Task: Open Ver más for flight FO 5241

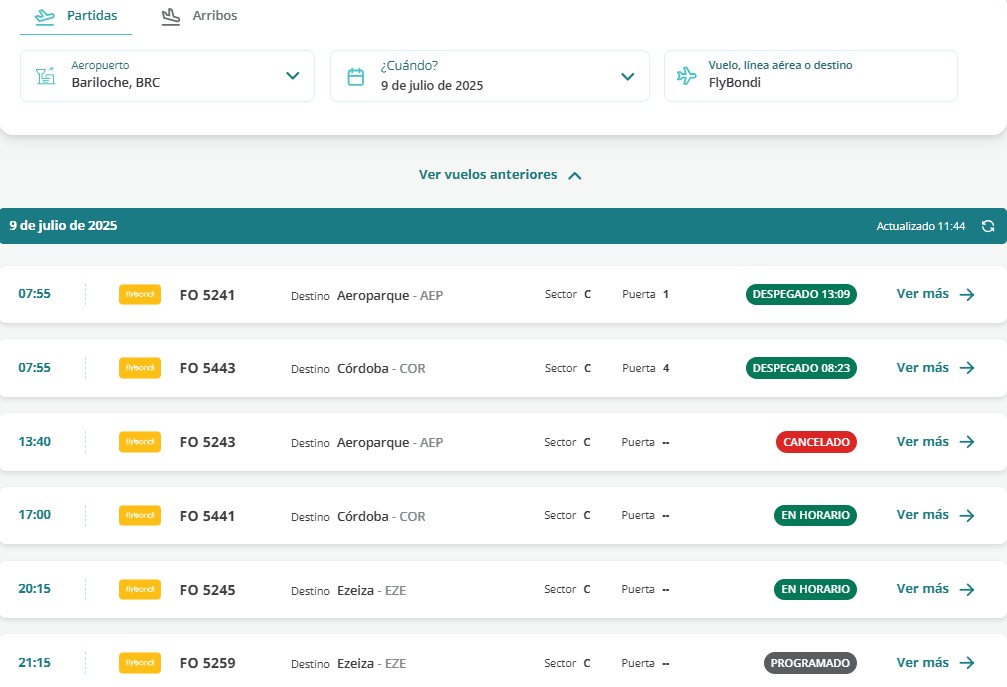Action: tap(923, 294)
